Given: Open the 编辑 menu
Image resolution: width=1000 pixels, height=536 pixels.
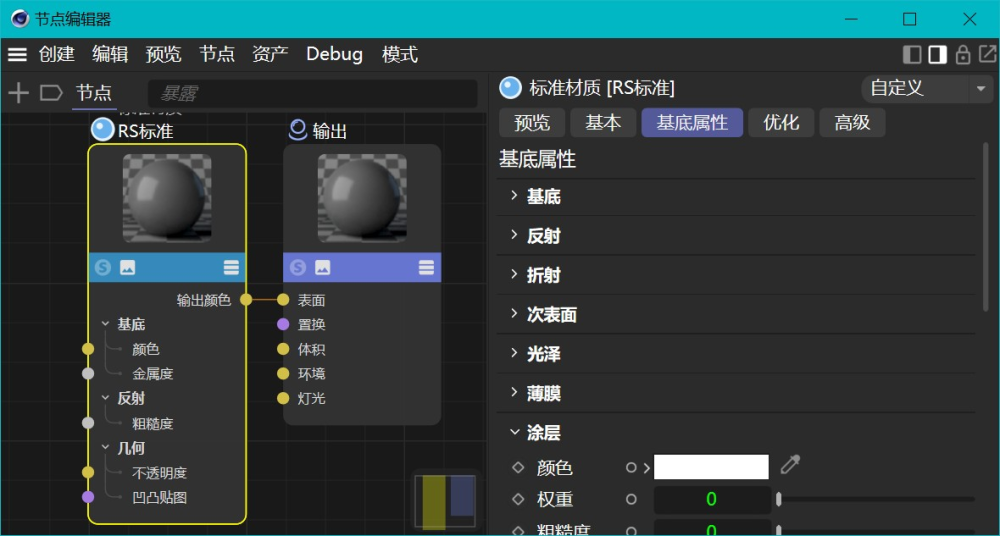Looking at the screenshot, I should click(x=110, y=55).
